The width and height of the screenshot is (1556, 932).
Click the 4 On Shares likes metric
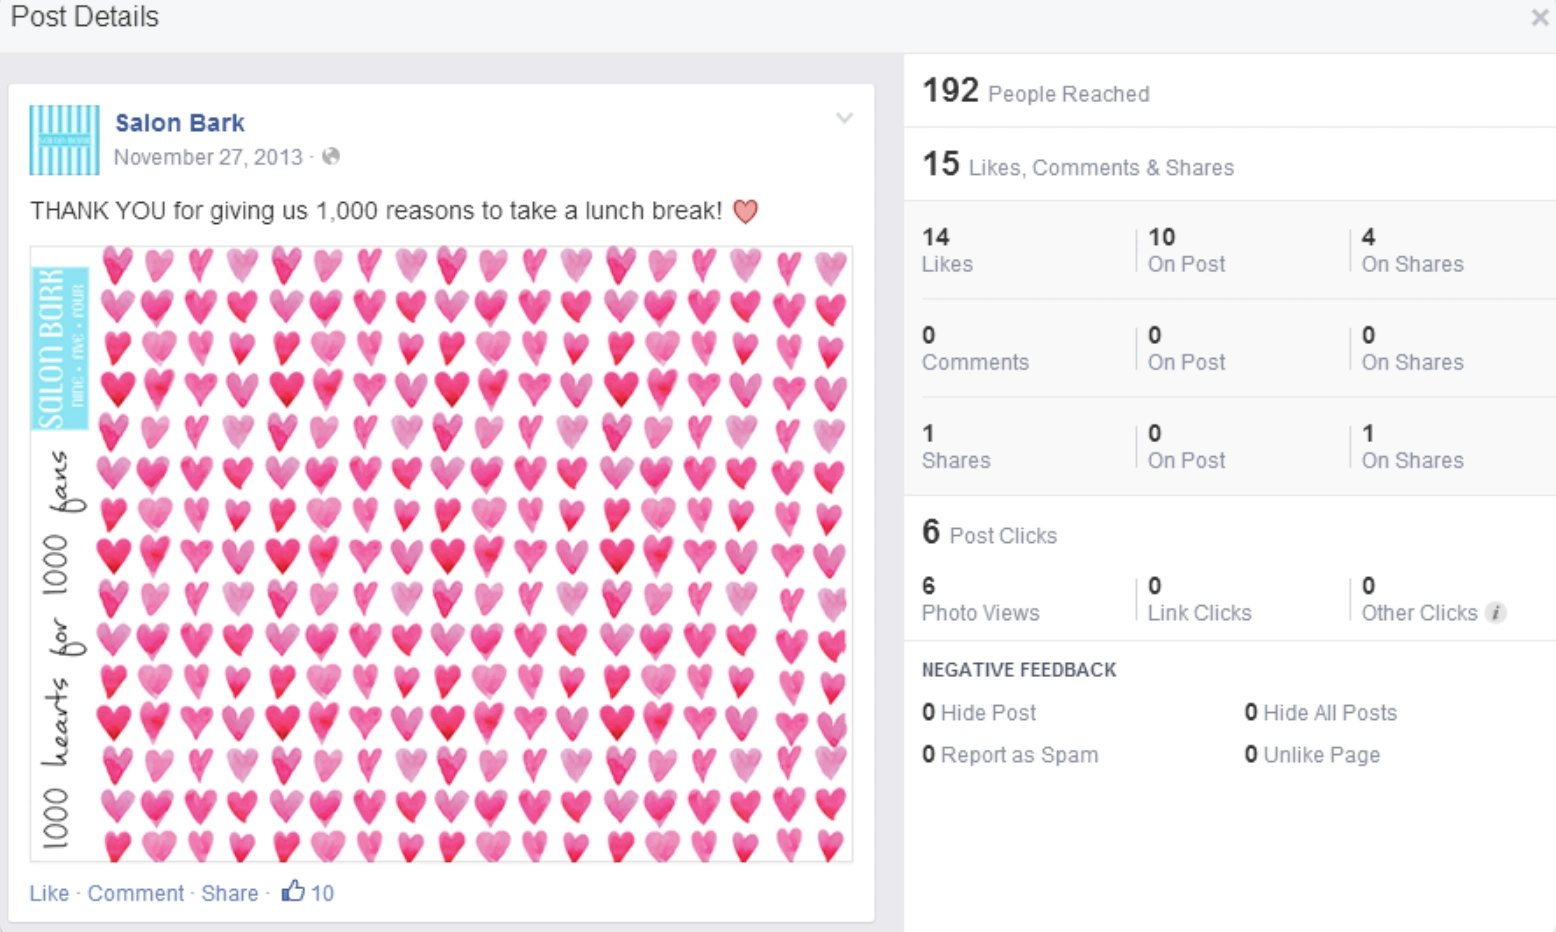1412,250
